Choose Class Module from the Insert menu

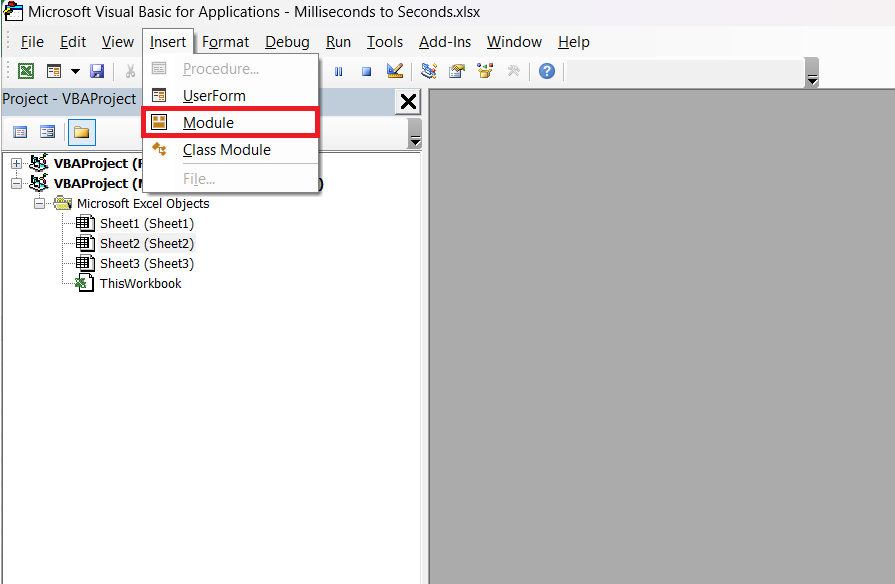coord(231,150)
